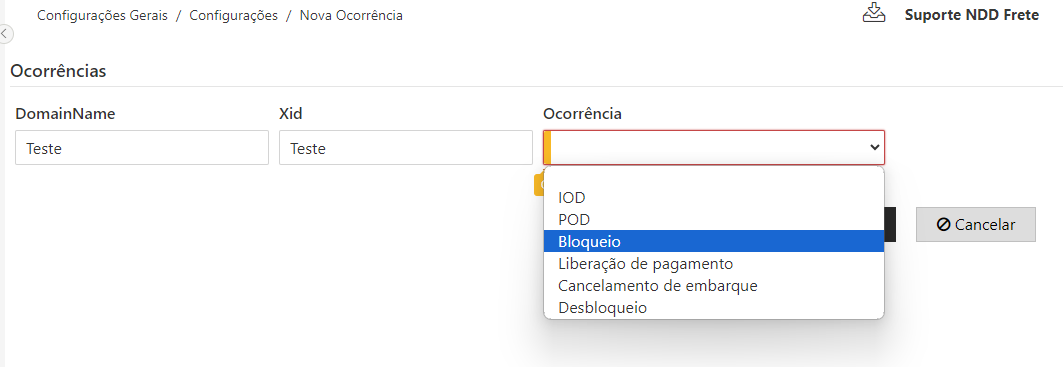Viewport: 1063px width, 367px height.
Task: Go to Configurações Gerais breadcrumb
Action: pos(102,15)
